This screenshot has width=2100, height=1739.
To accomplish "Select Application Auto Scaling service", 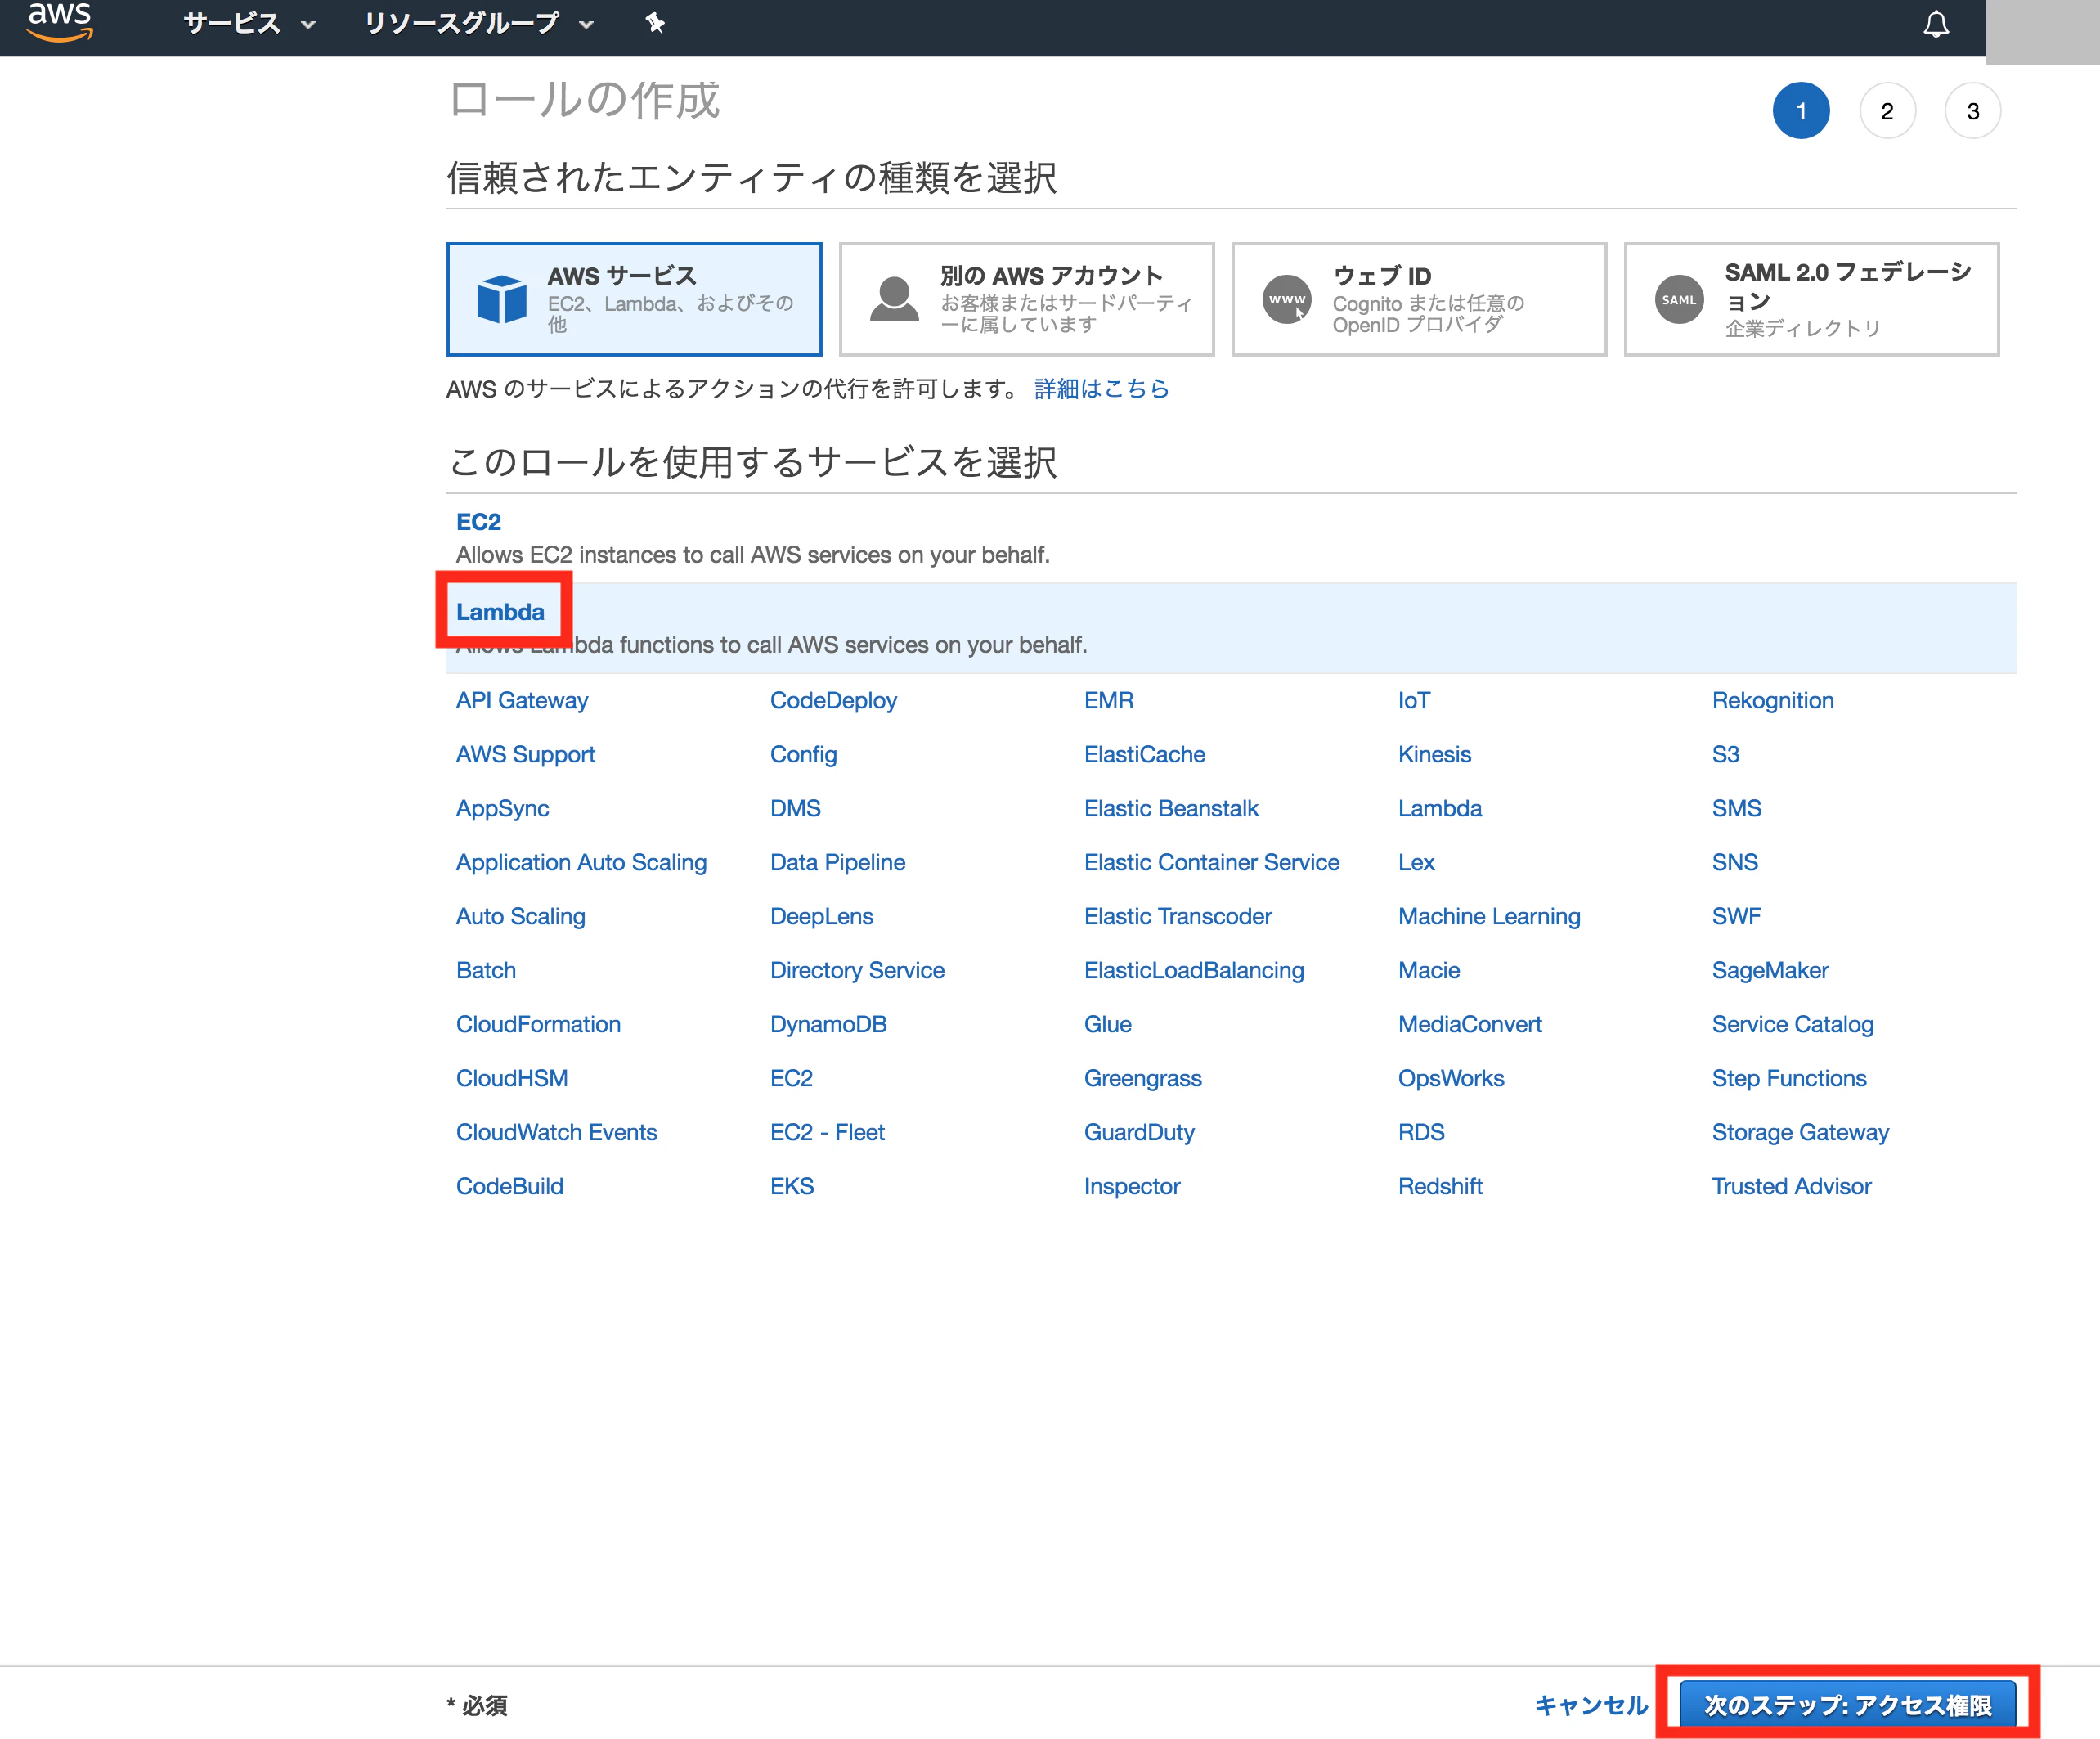I will point(581,862).
